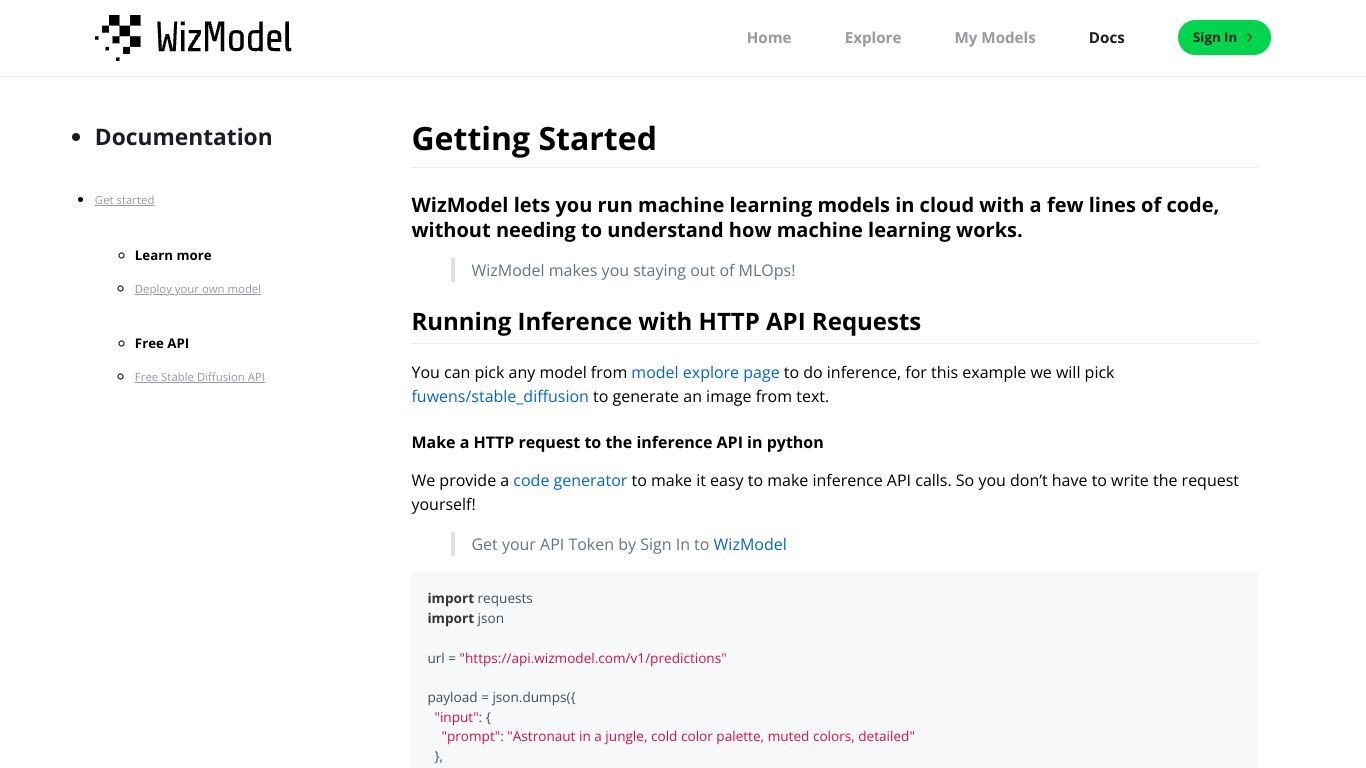This screenshot has width=1366, height=768.
Task: Click the Learn more sidebar label
Action: (173, 255)
